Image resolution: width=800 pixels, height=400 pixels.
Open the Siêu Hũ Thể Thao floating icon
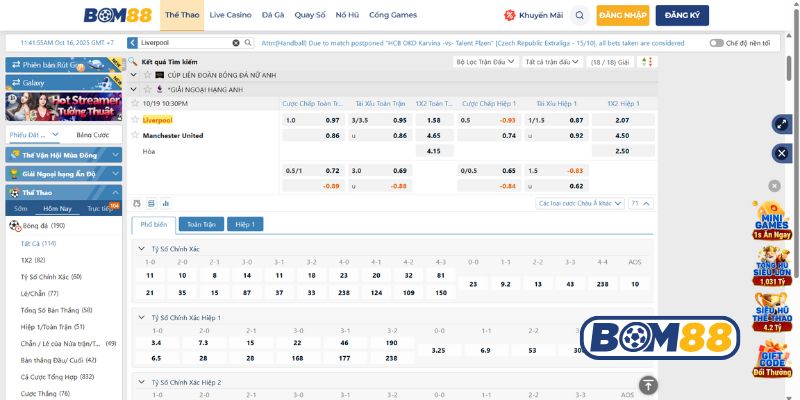tap(772, 312)
